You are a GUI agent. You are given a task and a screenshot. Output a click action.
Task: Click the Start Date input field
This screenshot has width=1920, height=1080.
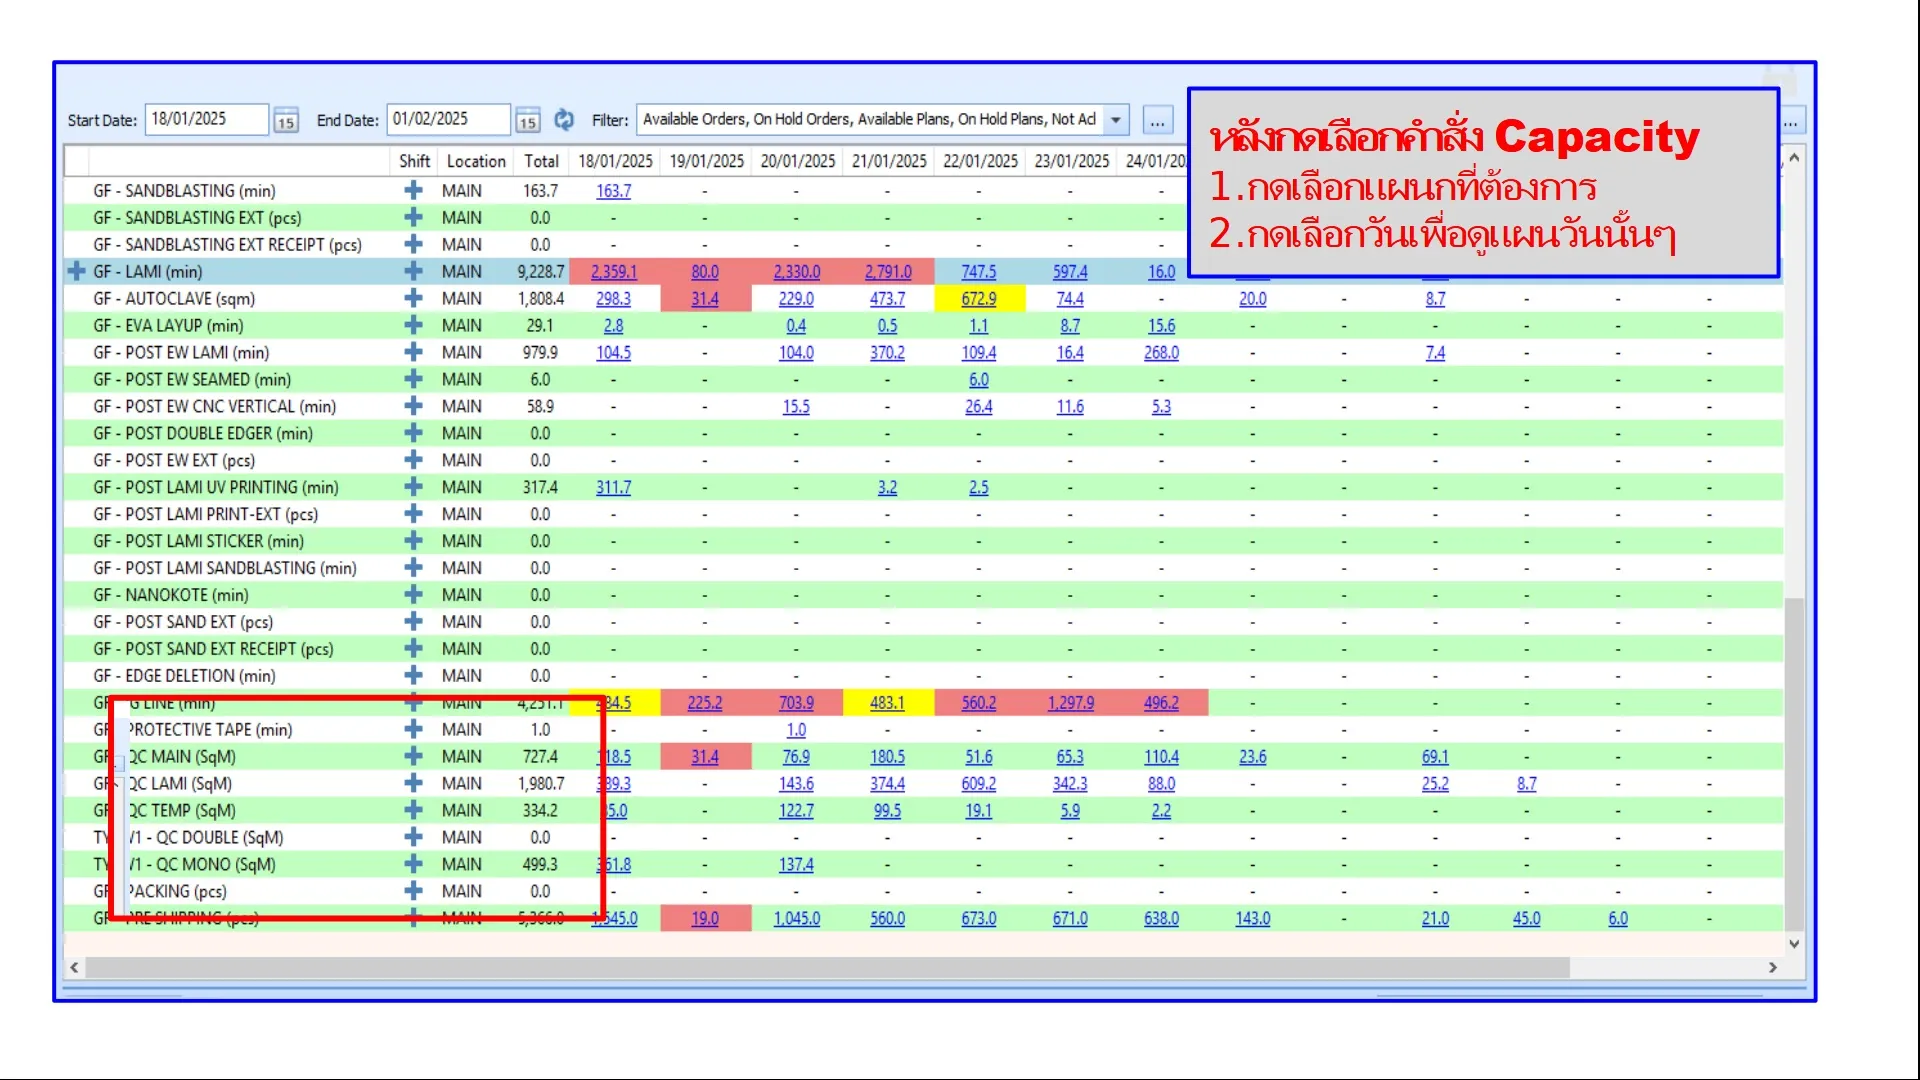coord(206,119)
